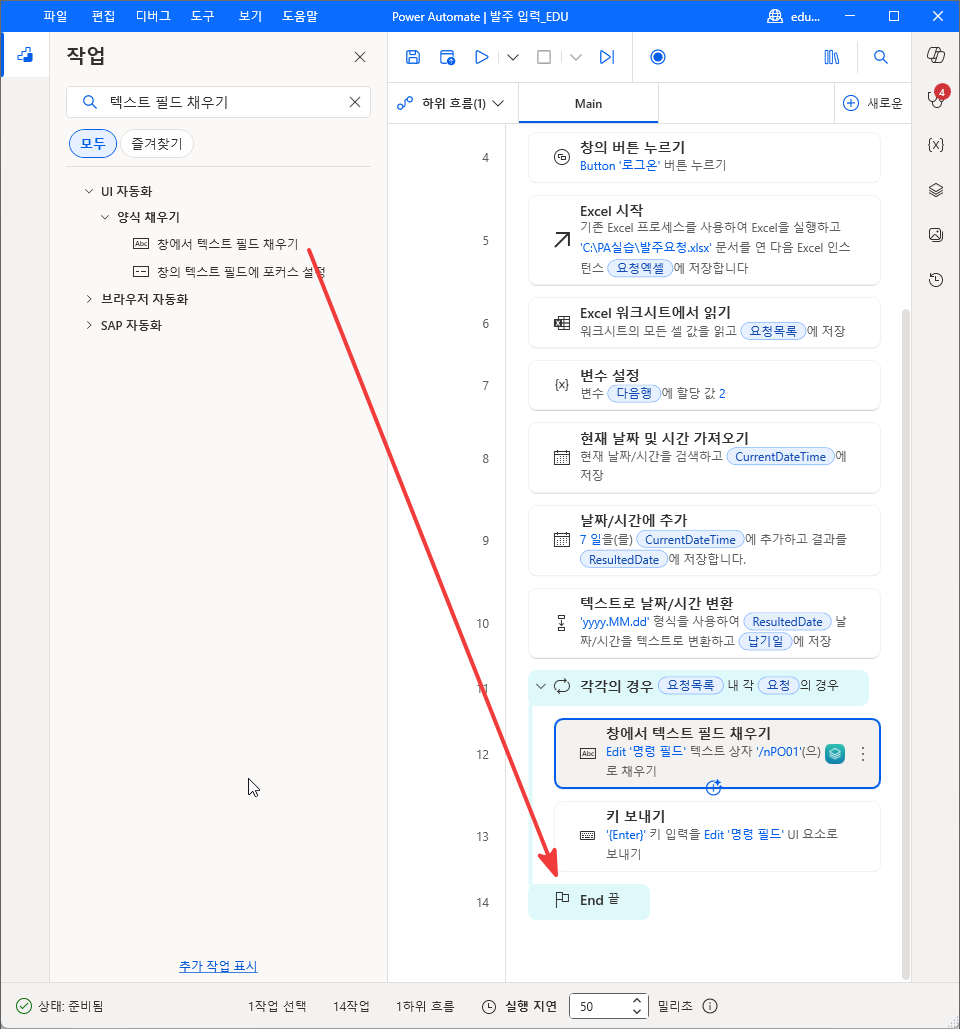Open the UI elements layers icon
The image size is (960, 1029).
[x=936, y=190]
